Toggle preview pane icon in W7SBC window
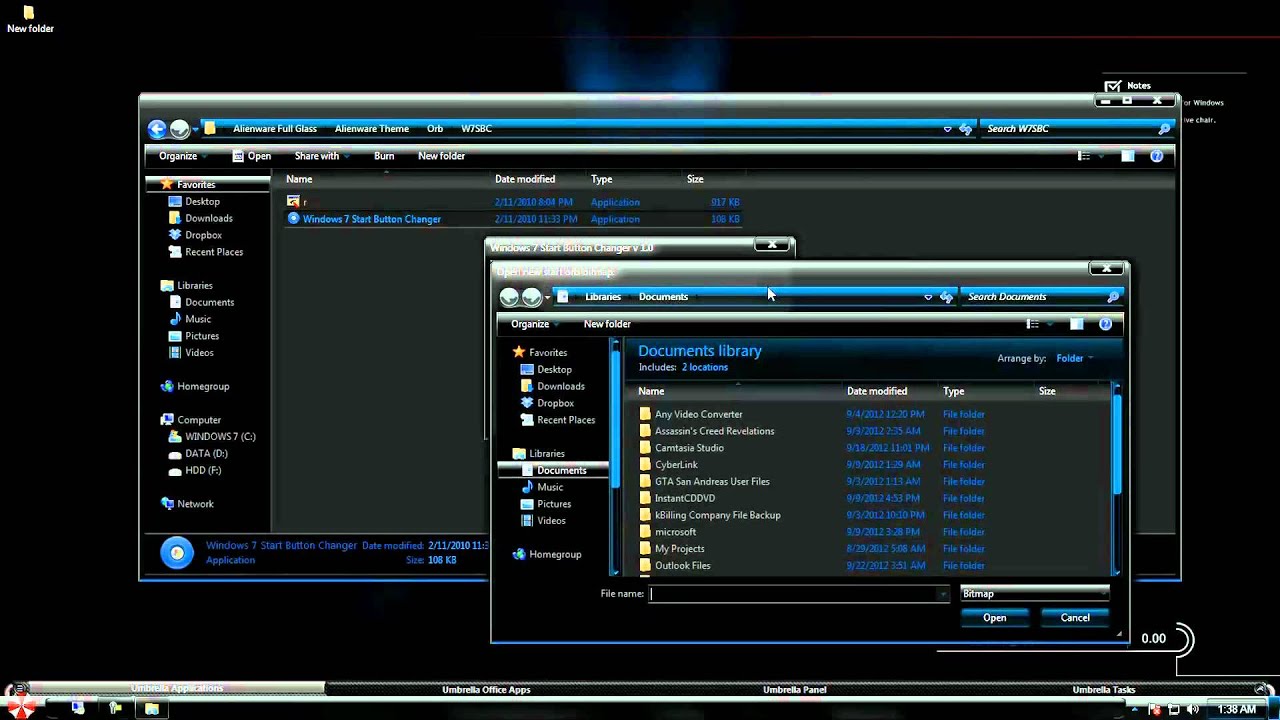Image resolution: width=1280 pixels, height=720 pixels. tap(1128, 156)
